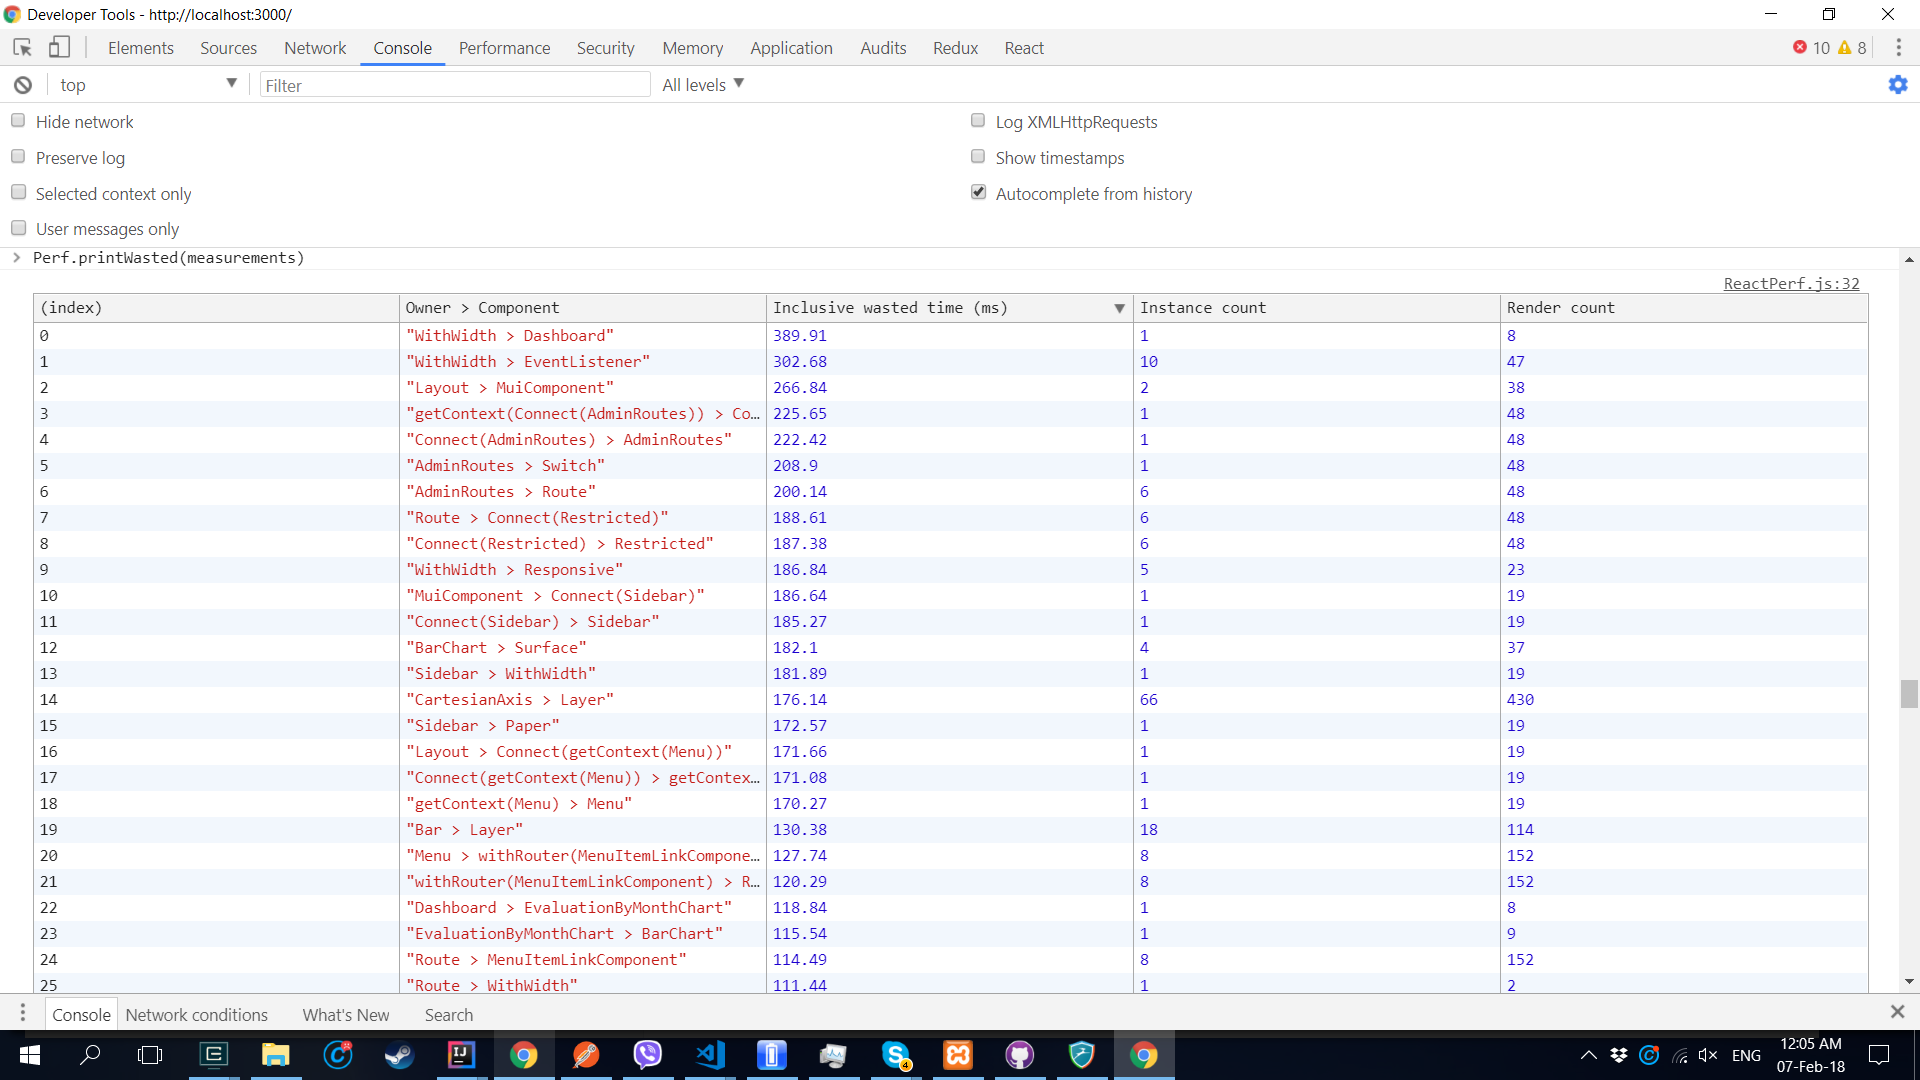Open the Network conditions drawer tab
The width and height of the screenshot is (1920, 1080).
[196, 1014]
